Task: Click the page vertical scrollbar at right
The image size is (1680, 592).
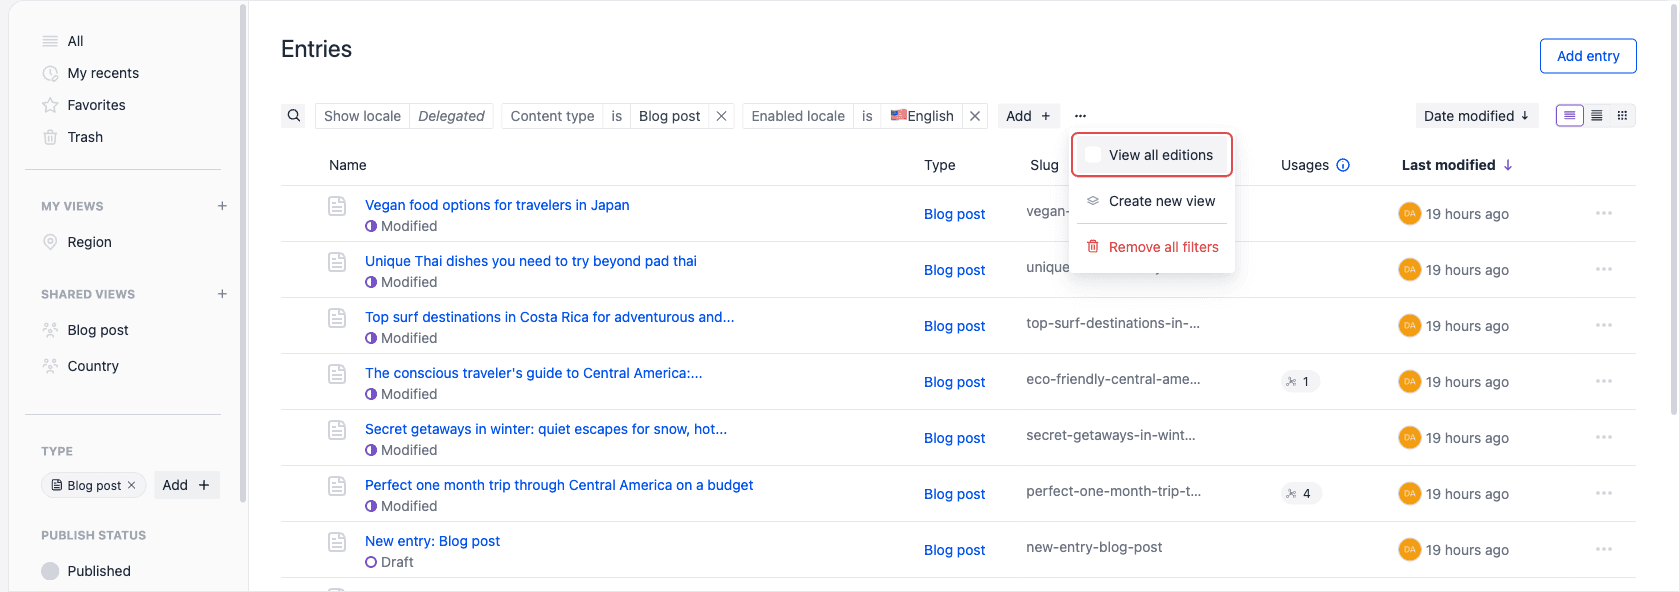Action: 1674,210
